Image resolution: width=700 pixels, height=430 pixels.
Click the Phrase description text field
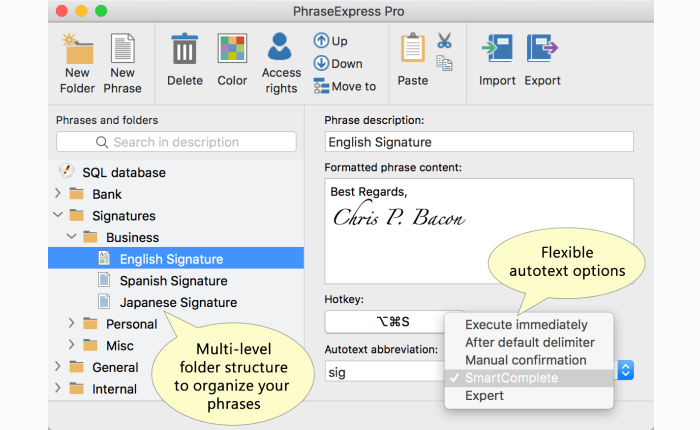[479, 142]
